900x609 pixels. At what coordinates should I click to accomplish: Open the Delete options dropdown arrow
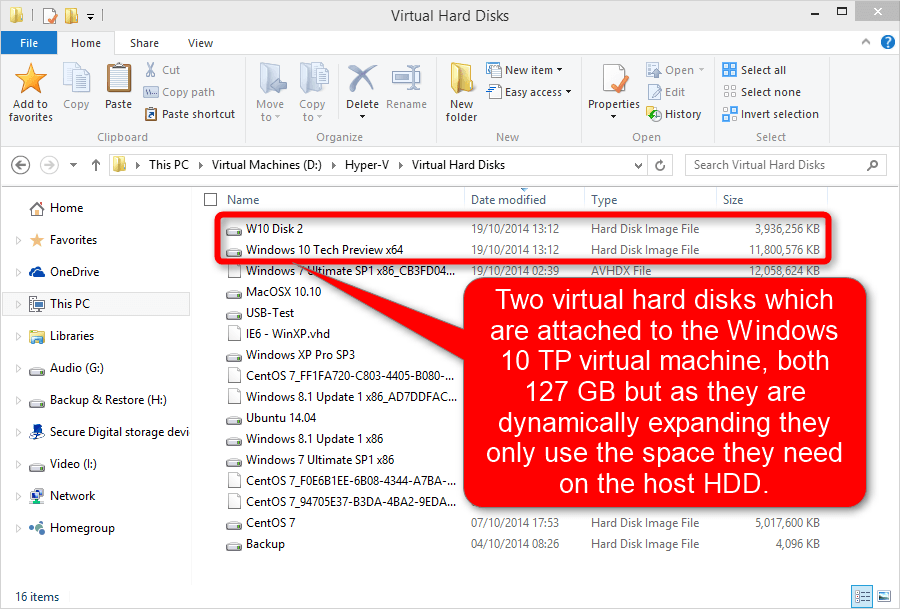click(362, 117)
